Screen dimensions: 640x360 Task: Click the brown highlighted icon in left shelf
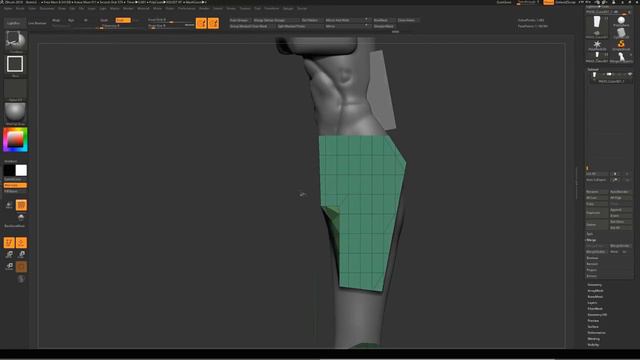pos(21,267)
